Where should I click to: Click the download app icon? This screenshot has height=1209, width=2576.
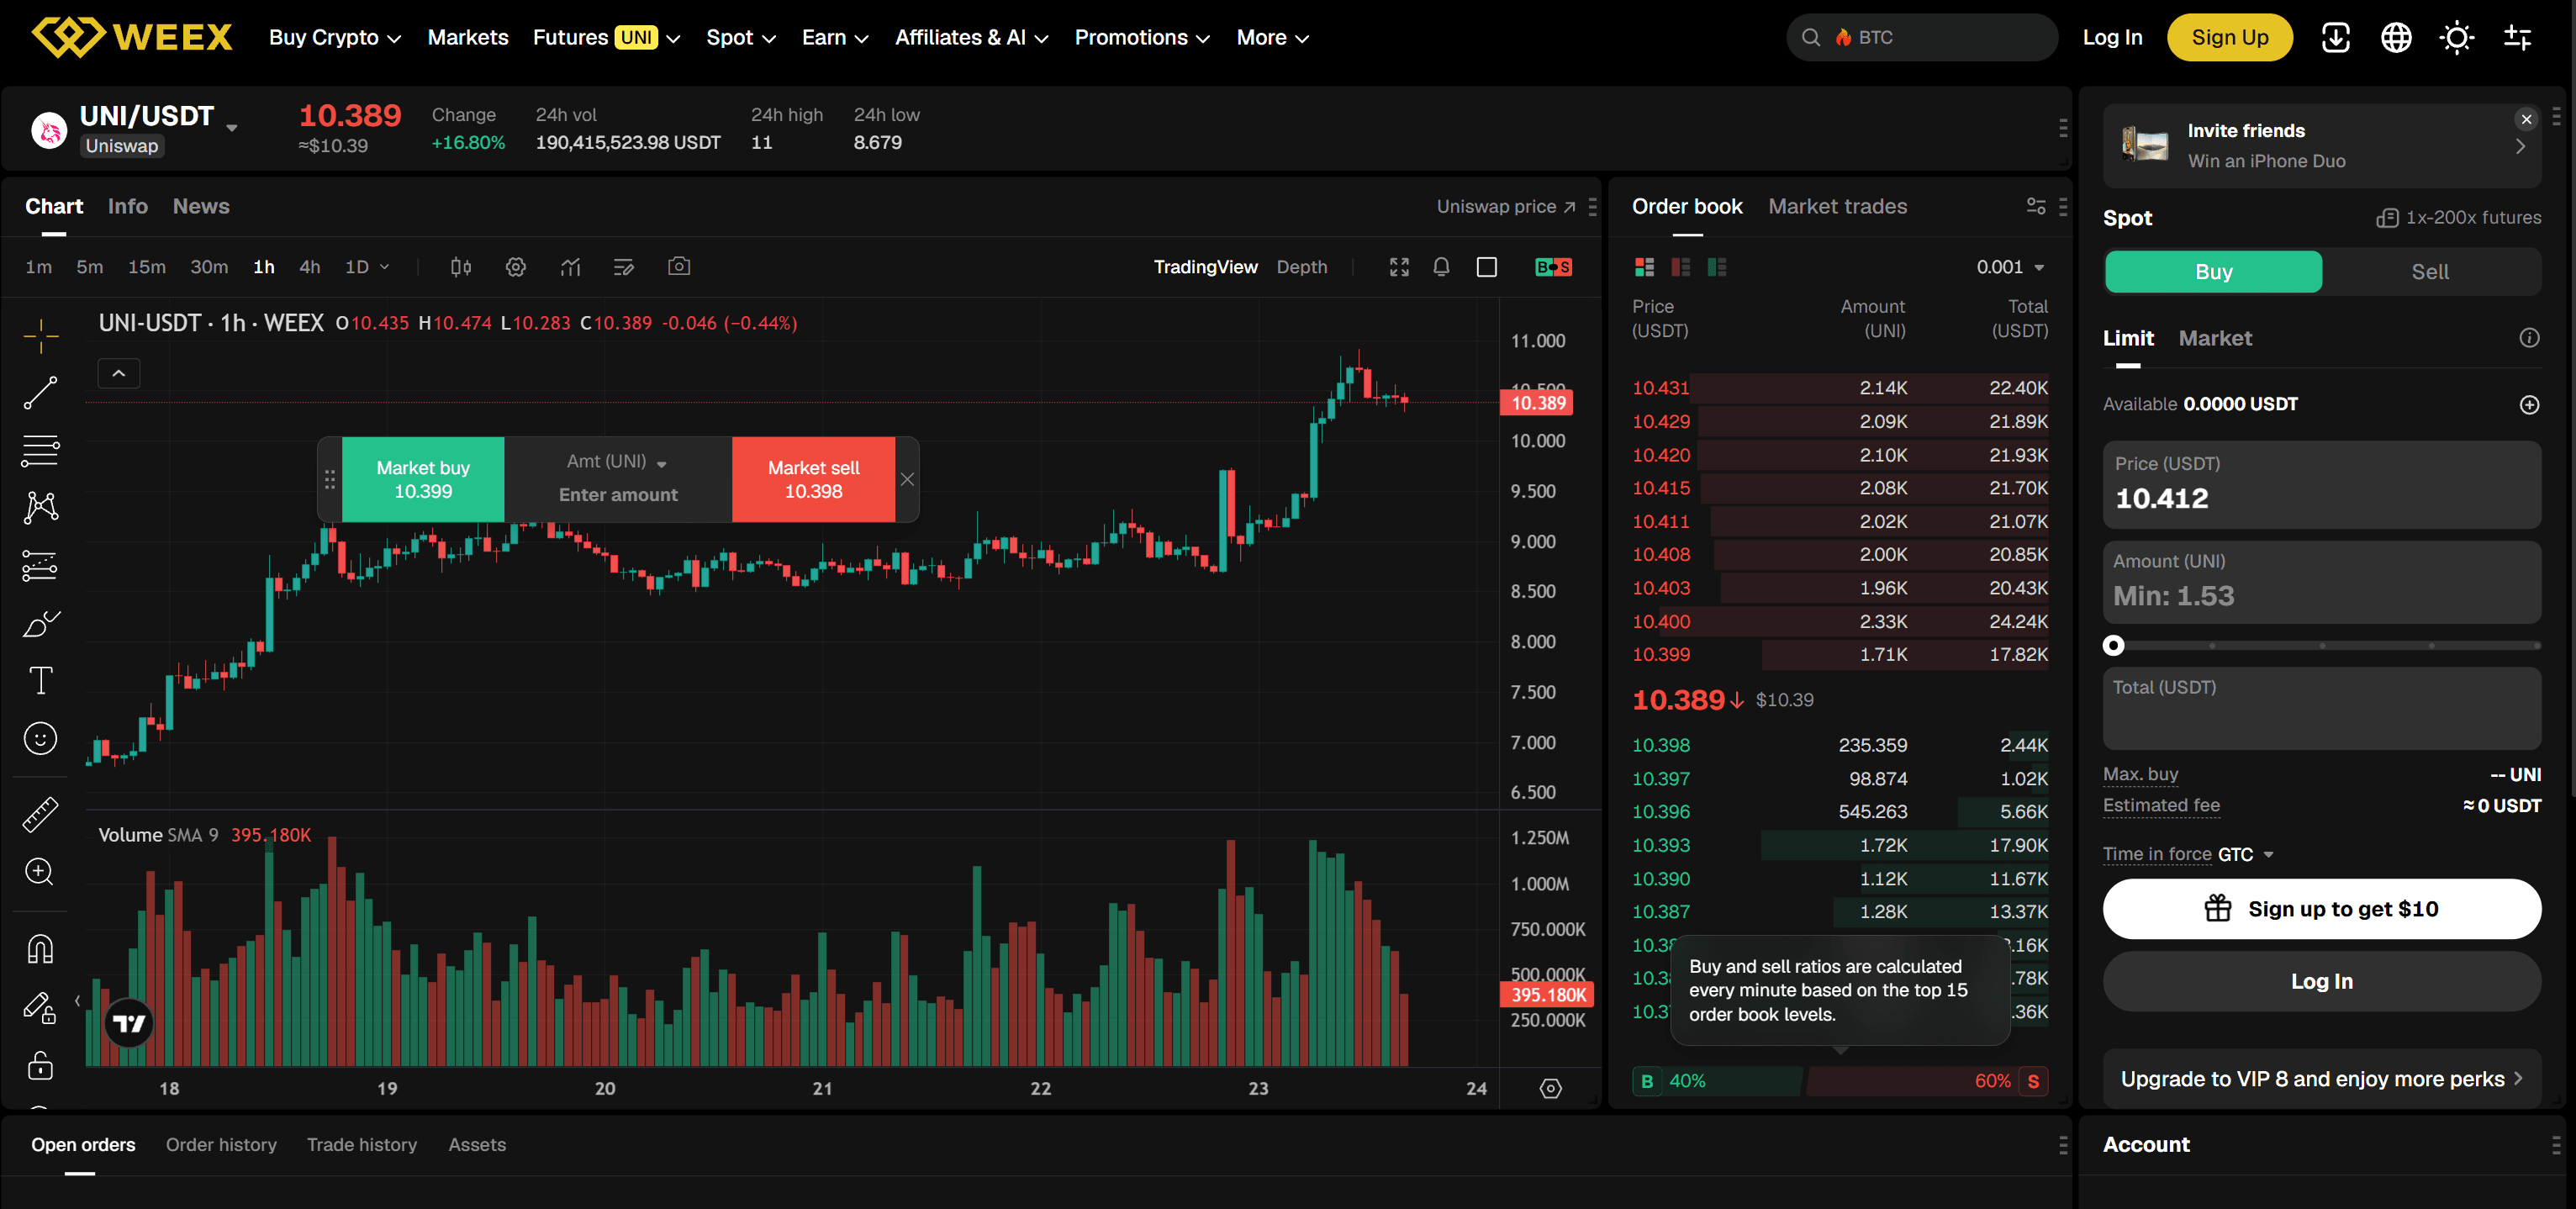tap(2336, 38)
